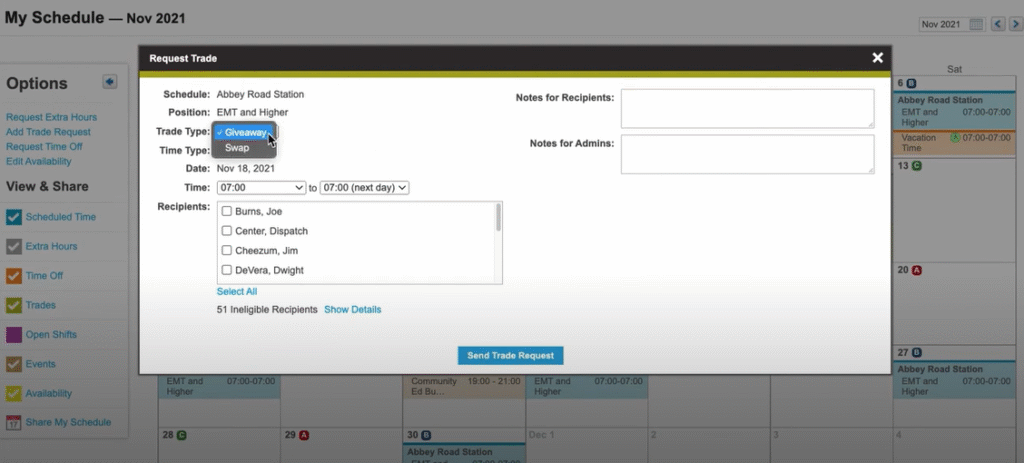Open Share My Schedule link
The image size is (1024, 463).
[x=68, y=423]
